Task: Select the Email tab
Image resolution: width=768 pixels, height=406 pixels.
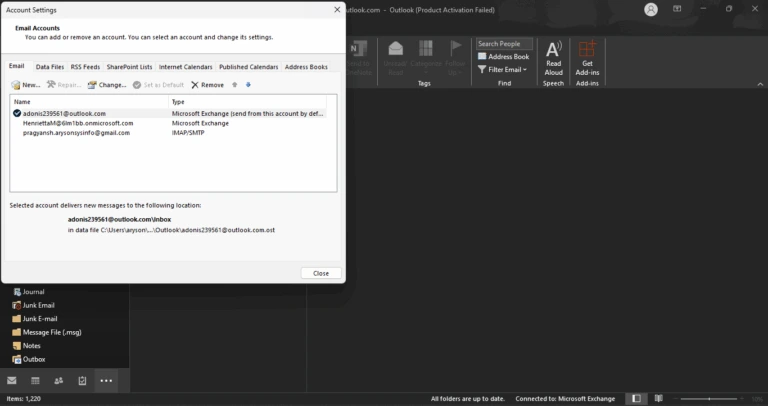Action: pos(17,66)
